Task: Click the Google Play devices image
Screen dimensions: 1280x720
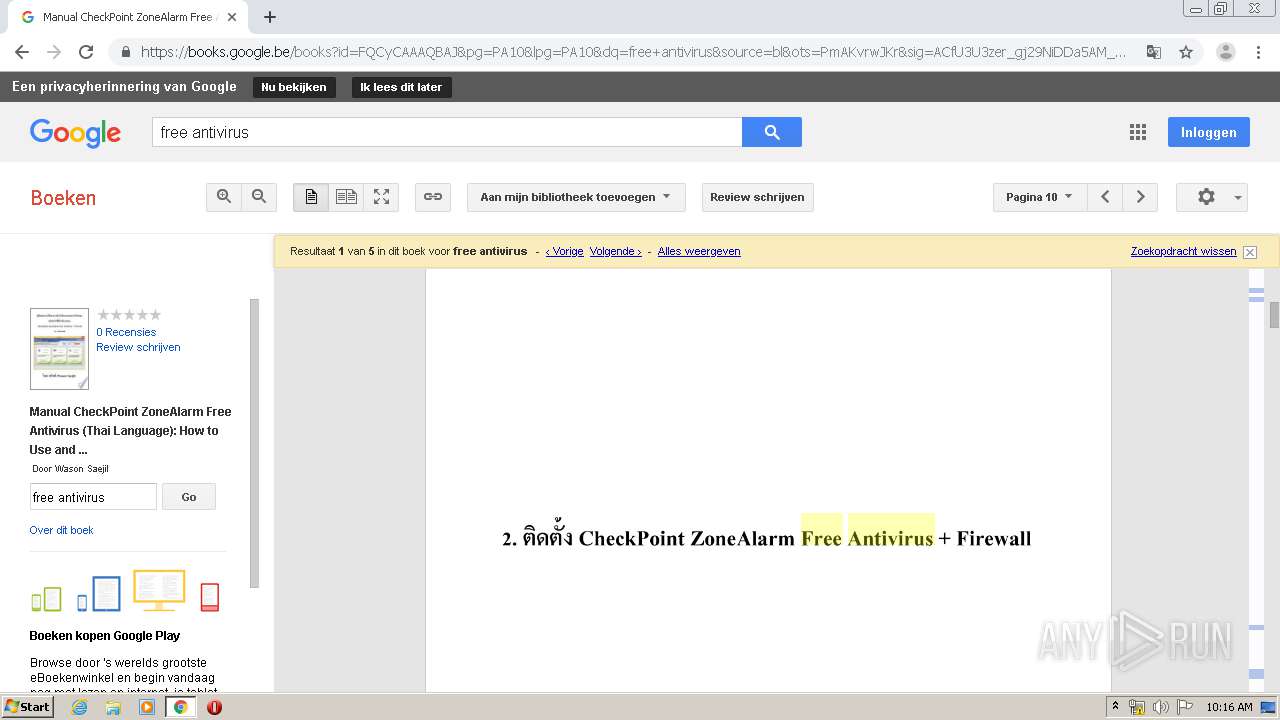Action: [125, 591]
